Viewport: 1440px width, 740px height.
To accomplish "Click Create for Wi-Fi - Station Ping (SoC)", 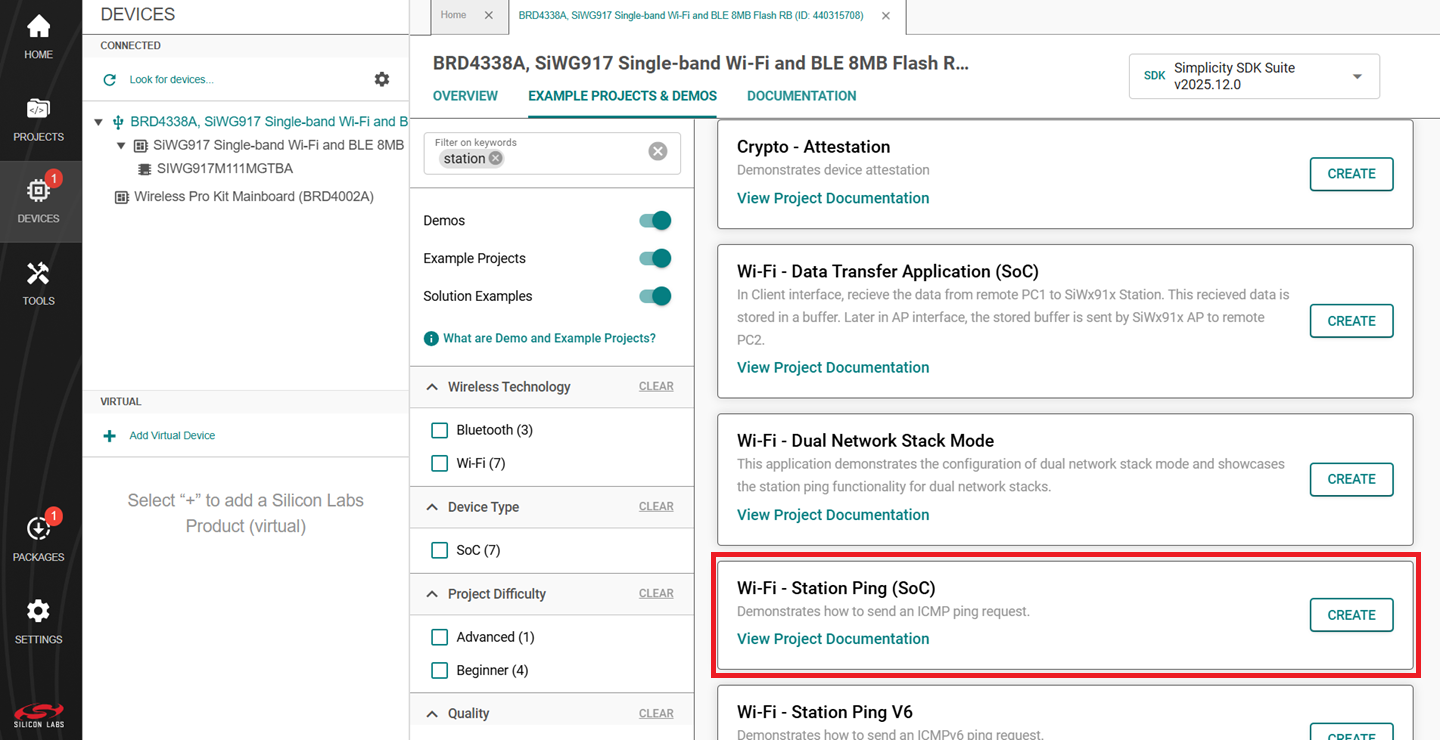I will click(x=1351, y=615).
